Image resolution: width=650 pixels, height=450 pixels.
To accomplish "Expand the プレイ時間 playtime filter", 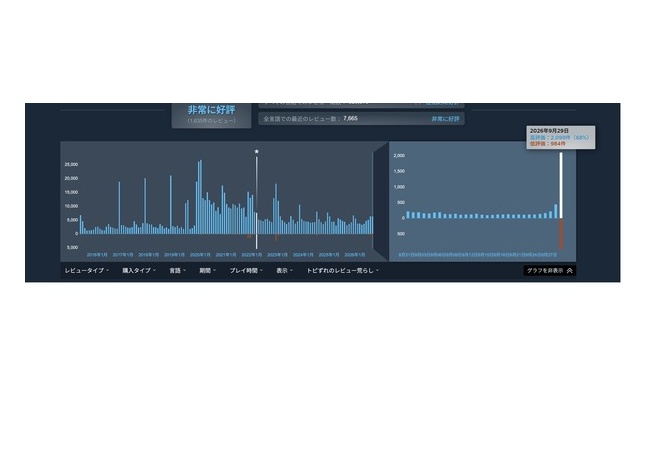I will pos(246,271).
